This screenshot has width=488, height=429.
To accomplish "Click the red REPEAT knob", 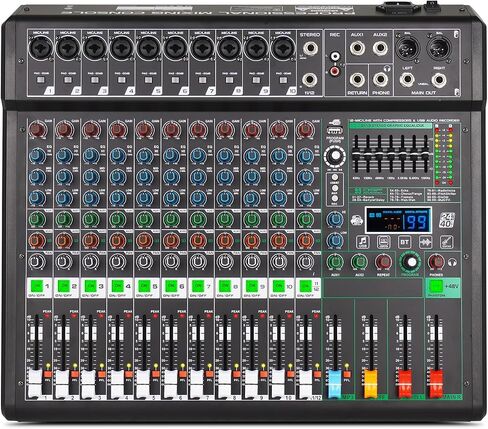I will [x=383, y=262].
